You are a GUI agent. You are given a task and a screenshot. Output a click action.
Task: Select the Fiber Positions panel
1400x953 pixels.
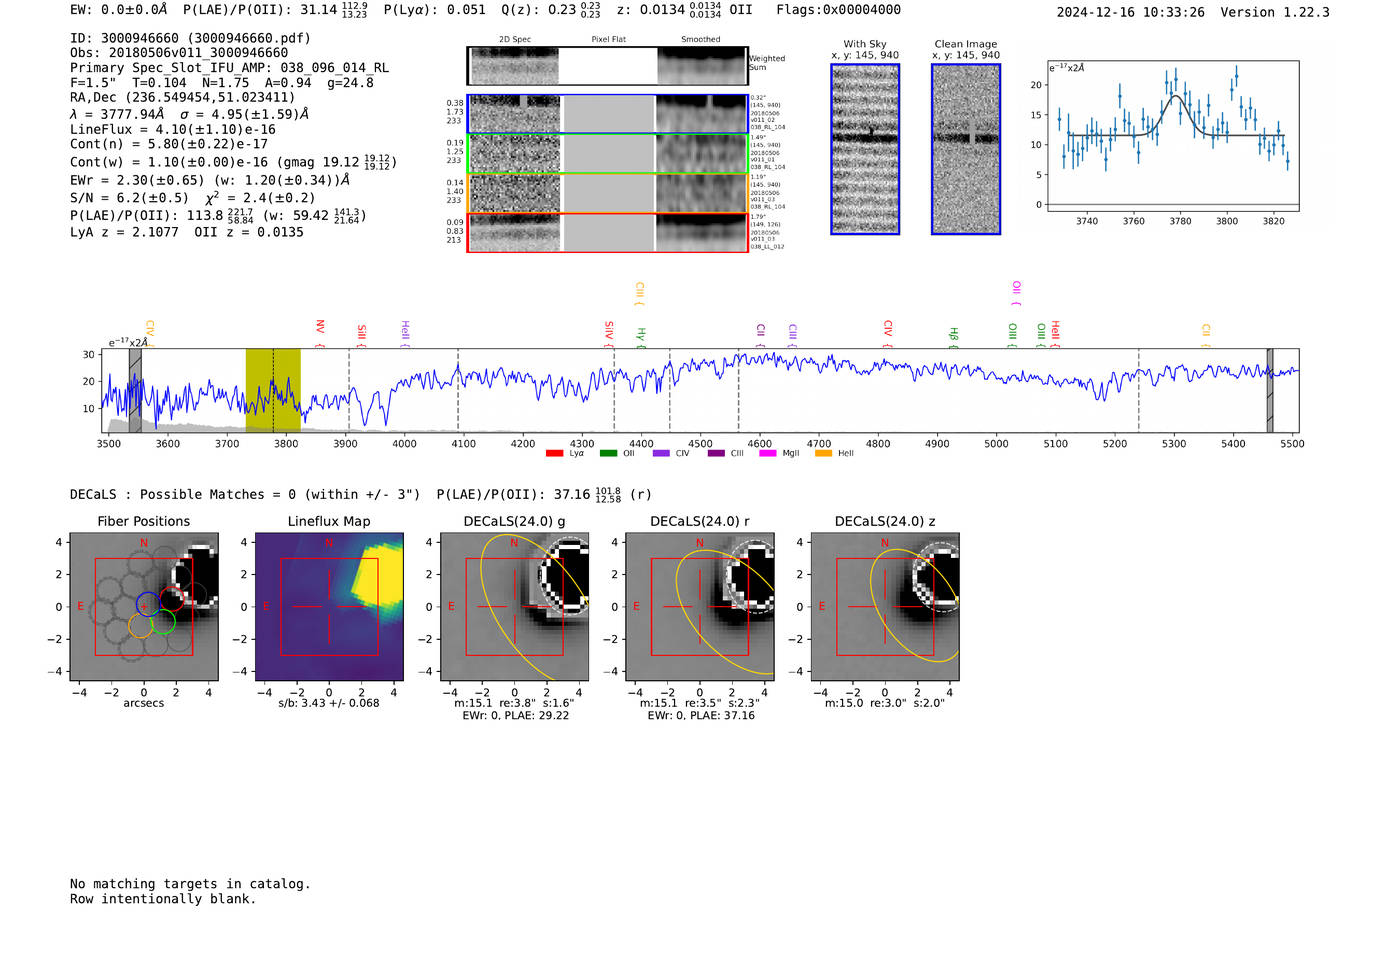click(144, 607)
